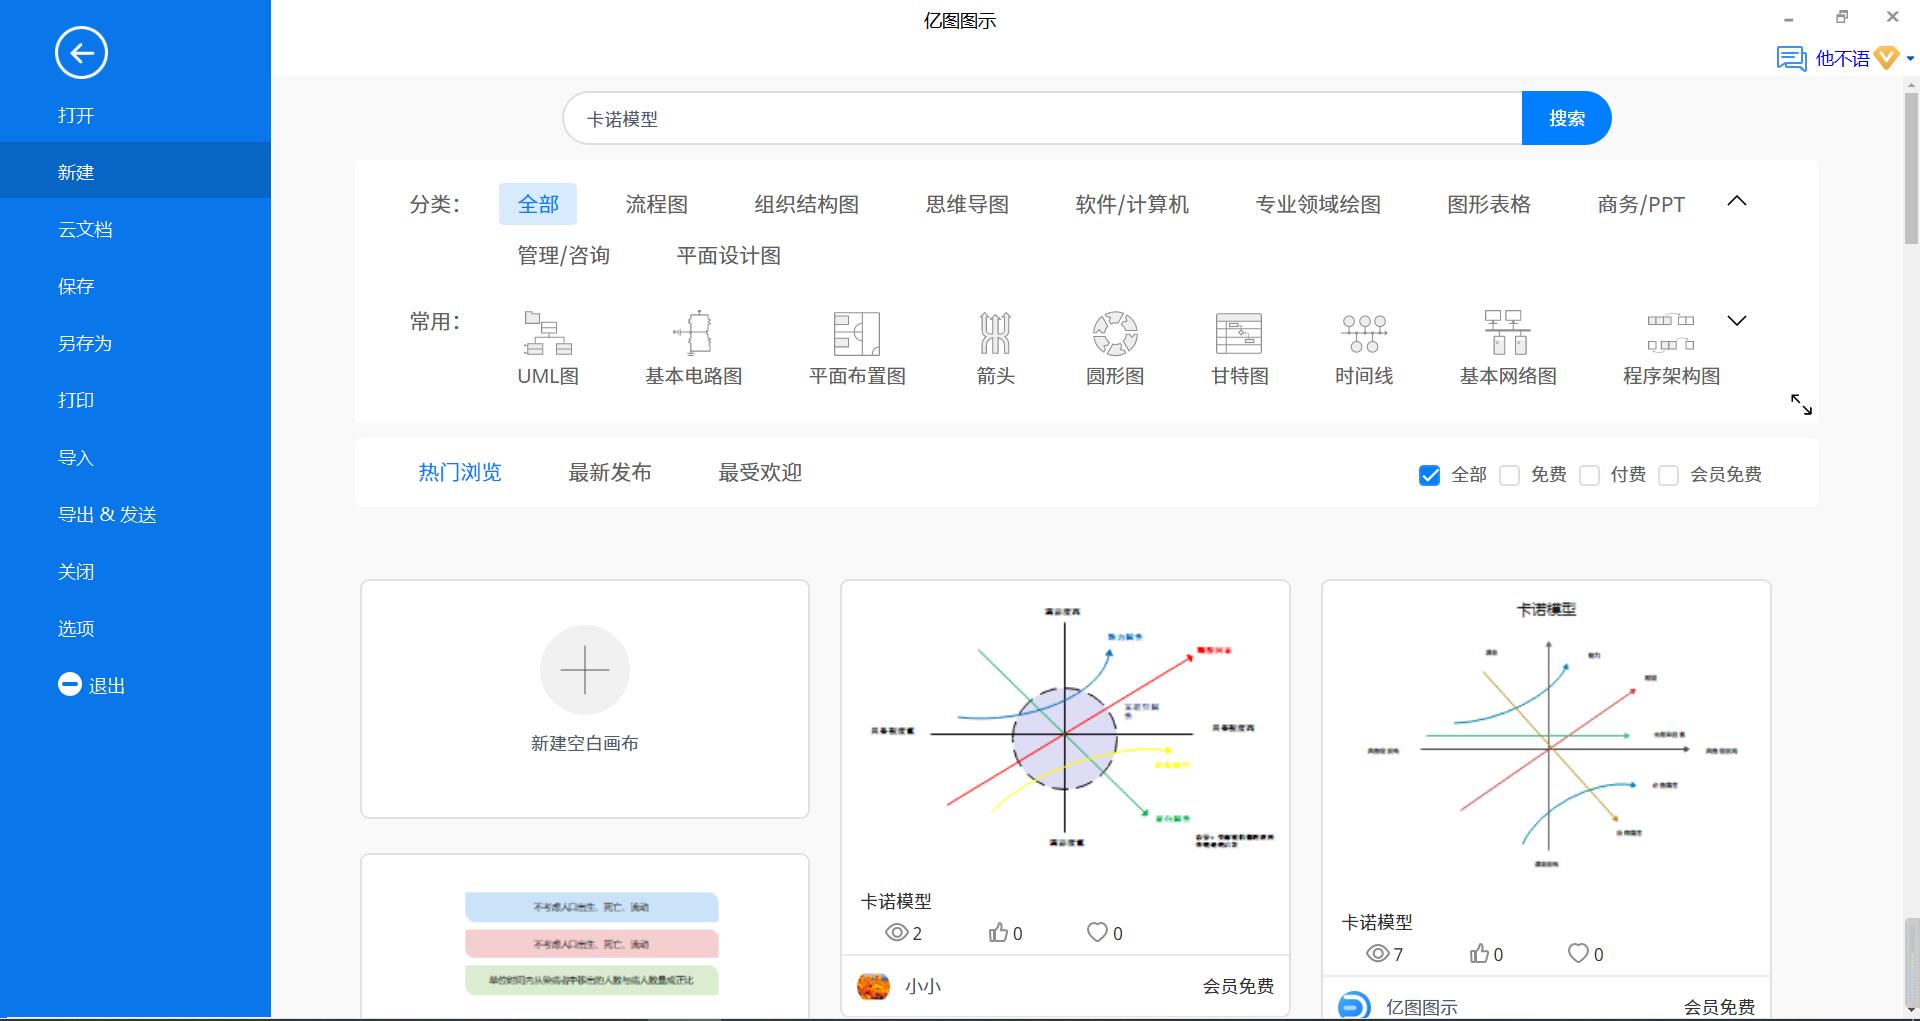Open the 基本电路图 template
Image resolution: width=1920 pixels, height=1021 pixels.
coord(694,335)
